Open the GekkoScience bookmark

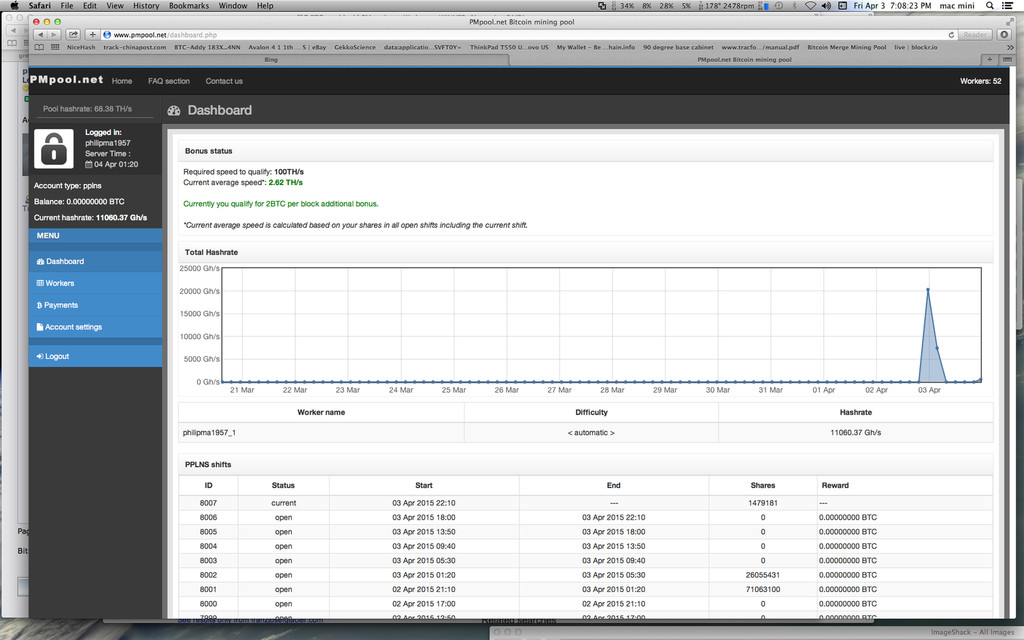point(355,47)
